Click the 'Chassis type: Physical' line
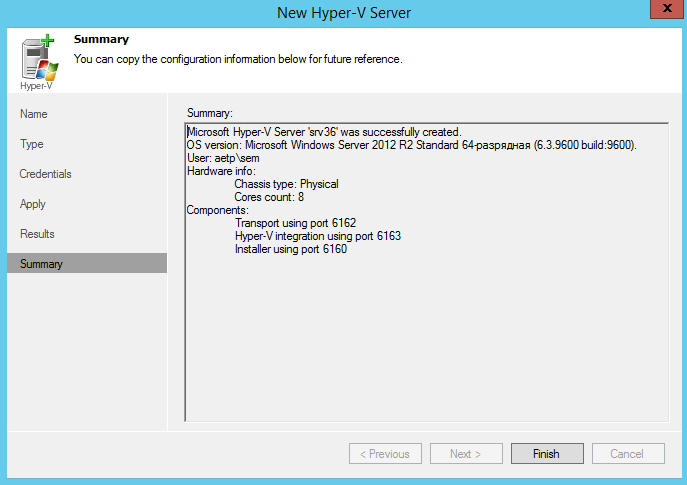Image resolution: width=687 pixels, height=485 pixels. [x=286, y=184]
